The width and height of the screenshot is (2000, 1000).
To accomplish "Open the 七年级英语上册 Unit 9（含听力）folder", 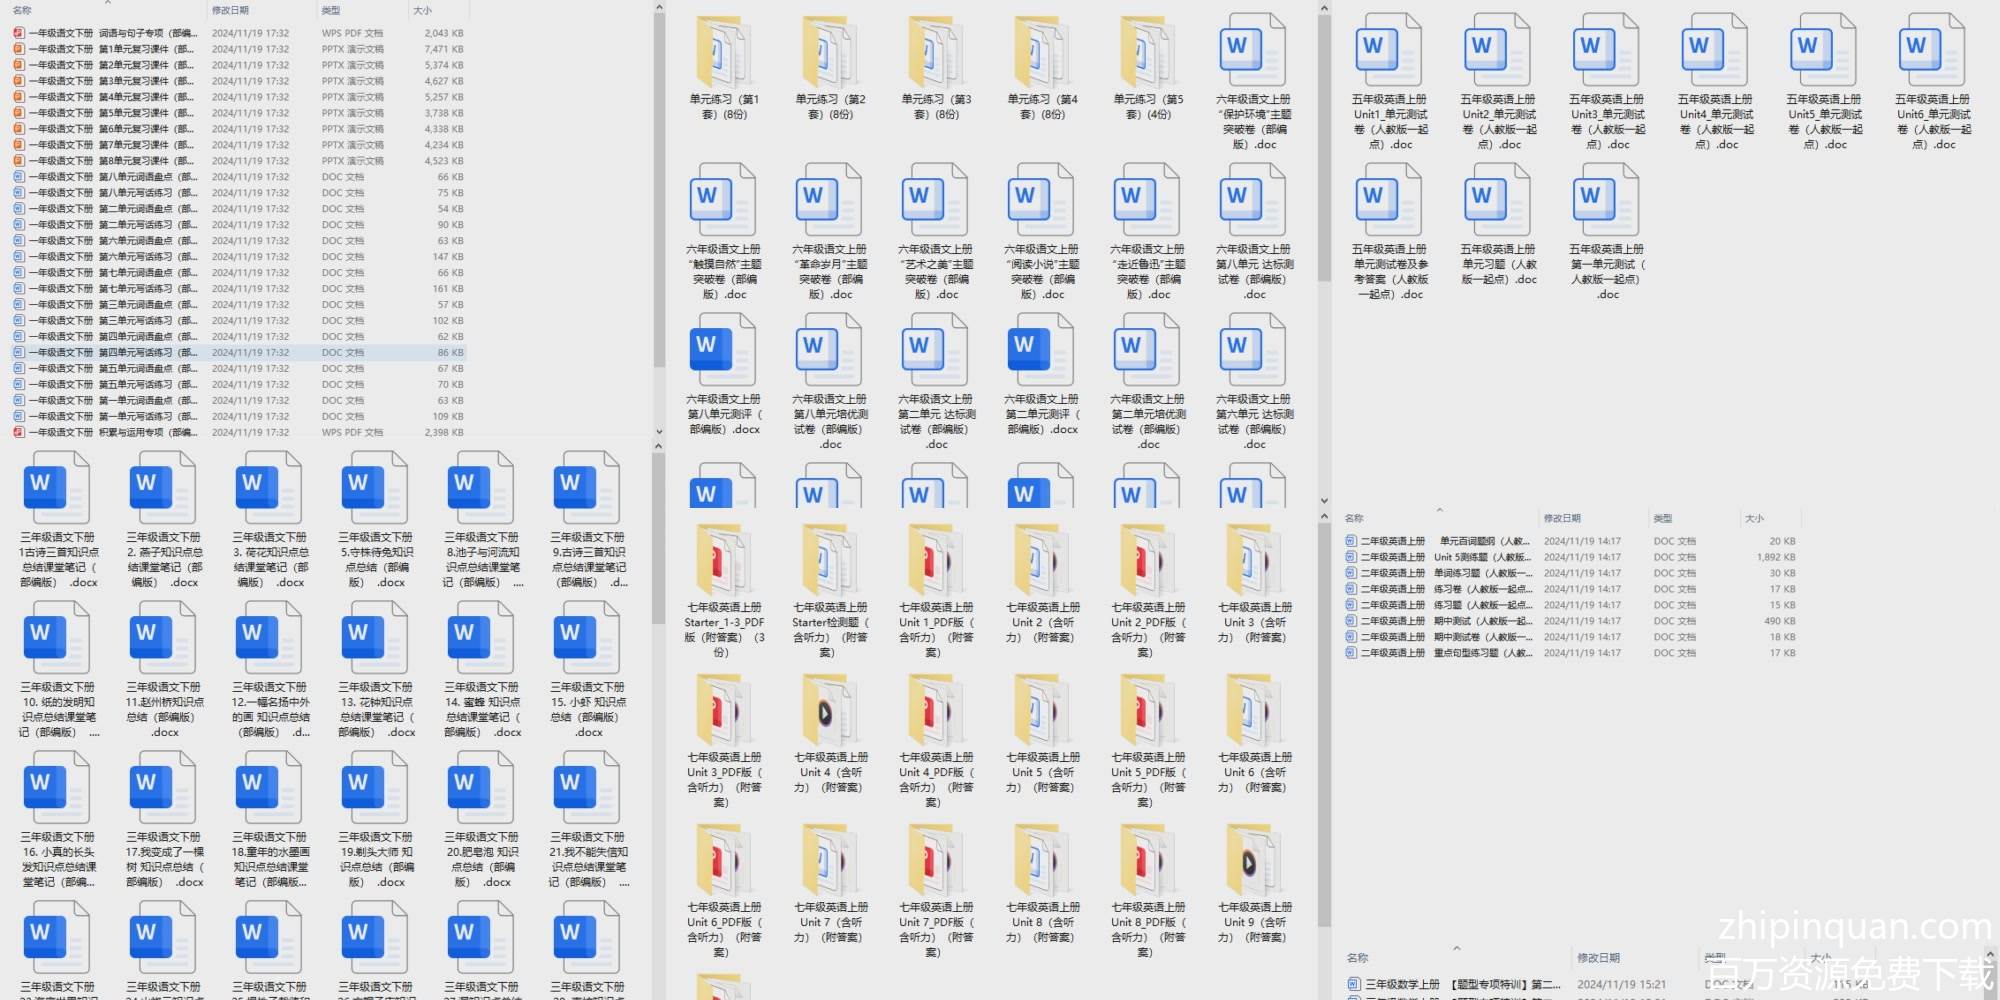I will pyautogui.click(x=1253, y=861).
